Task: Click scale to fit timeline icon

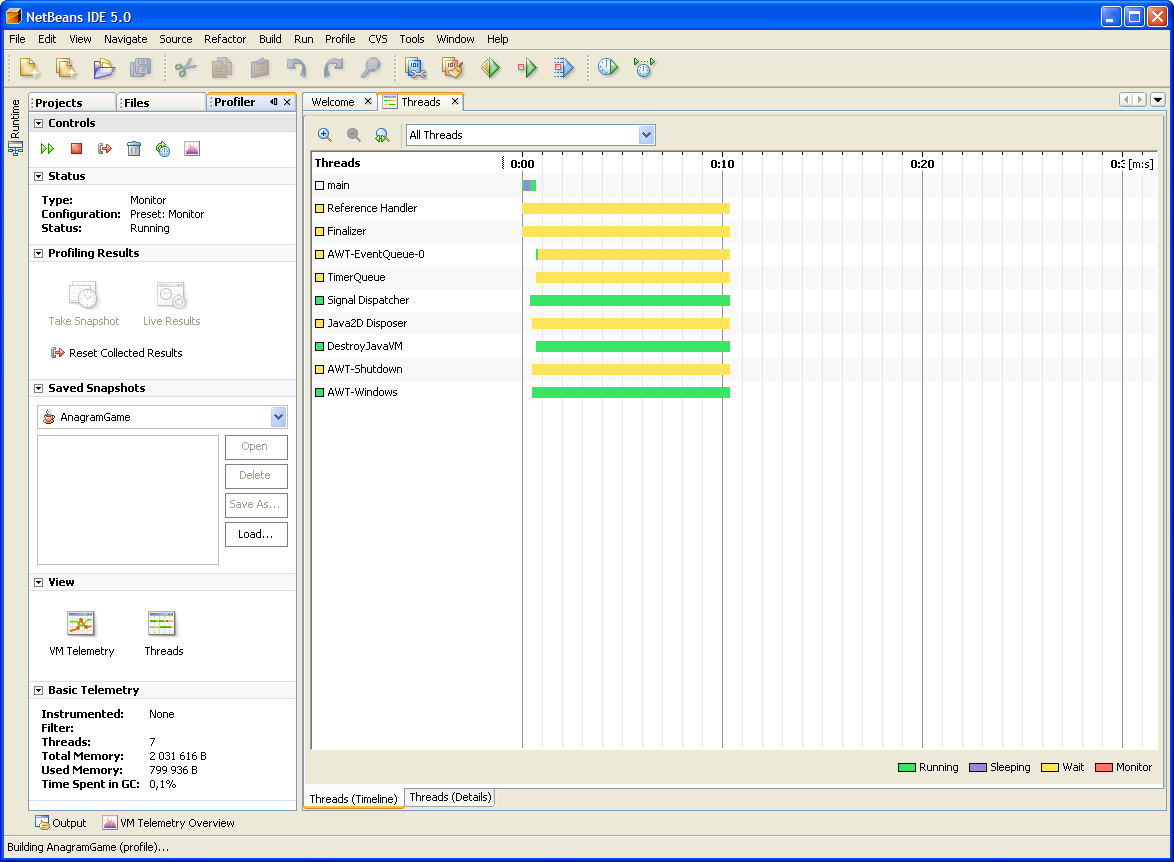Action: (x=382, y=135)
